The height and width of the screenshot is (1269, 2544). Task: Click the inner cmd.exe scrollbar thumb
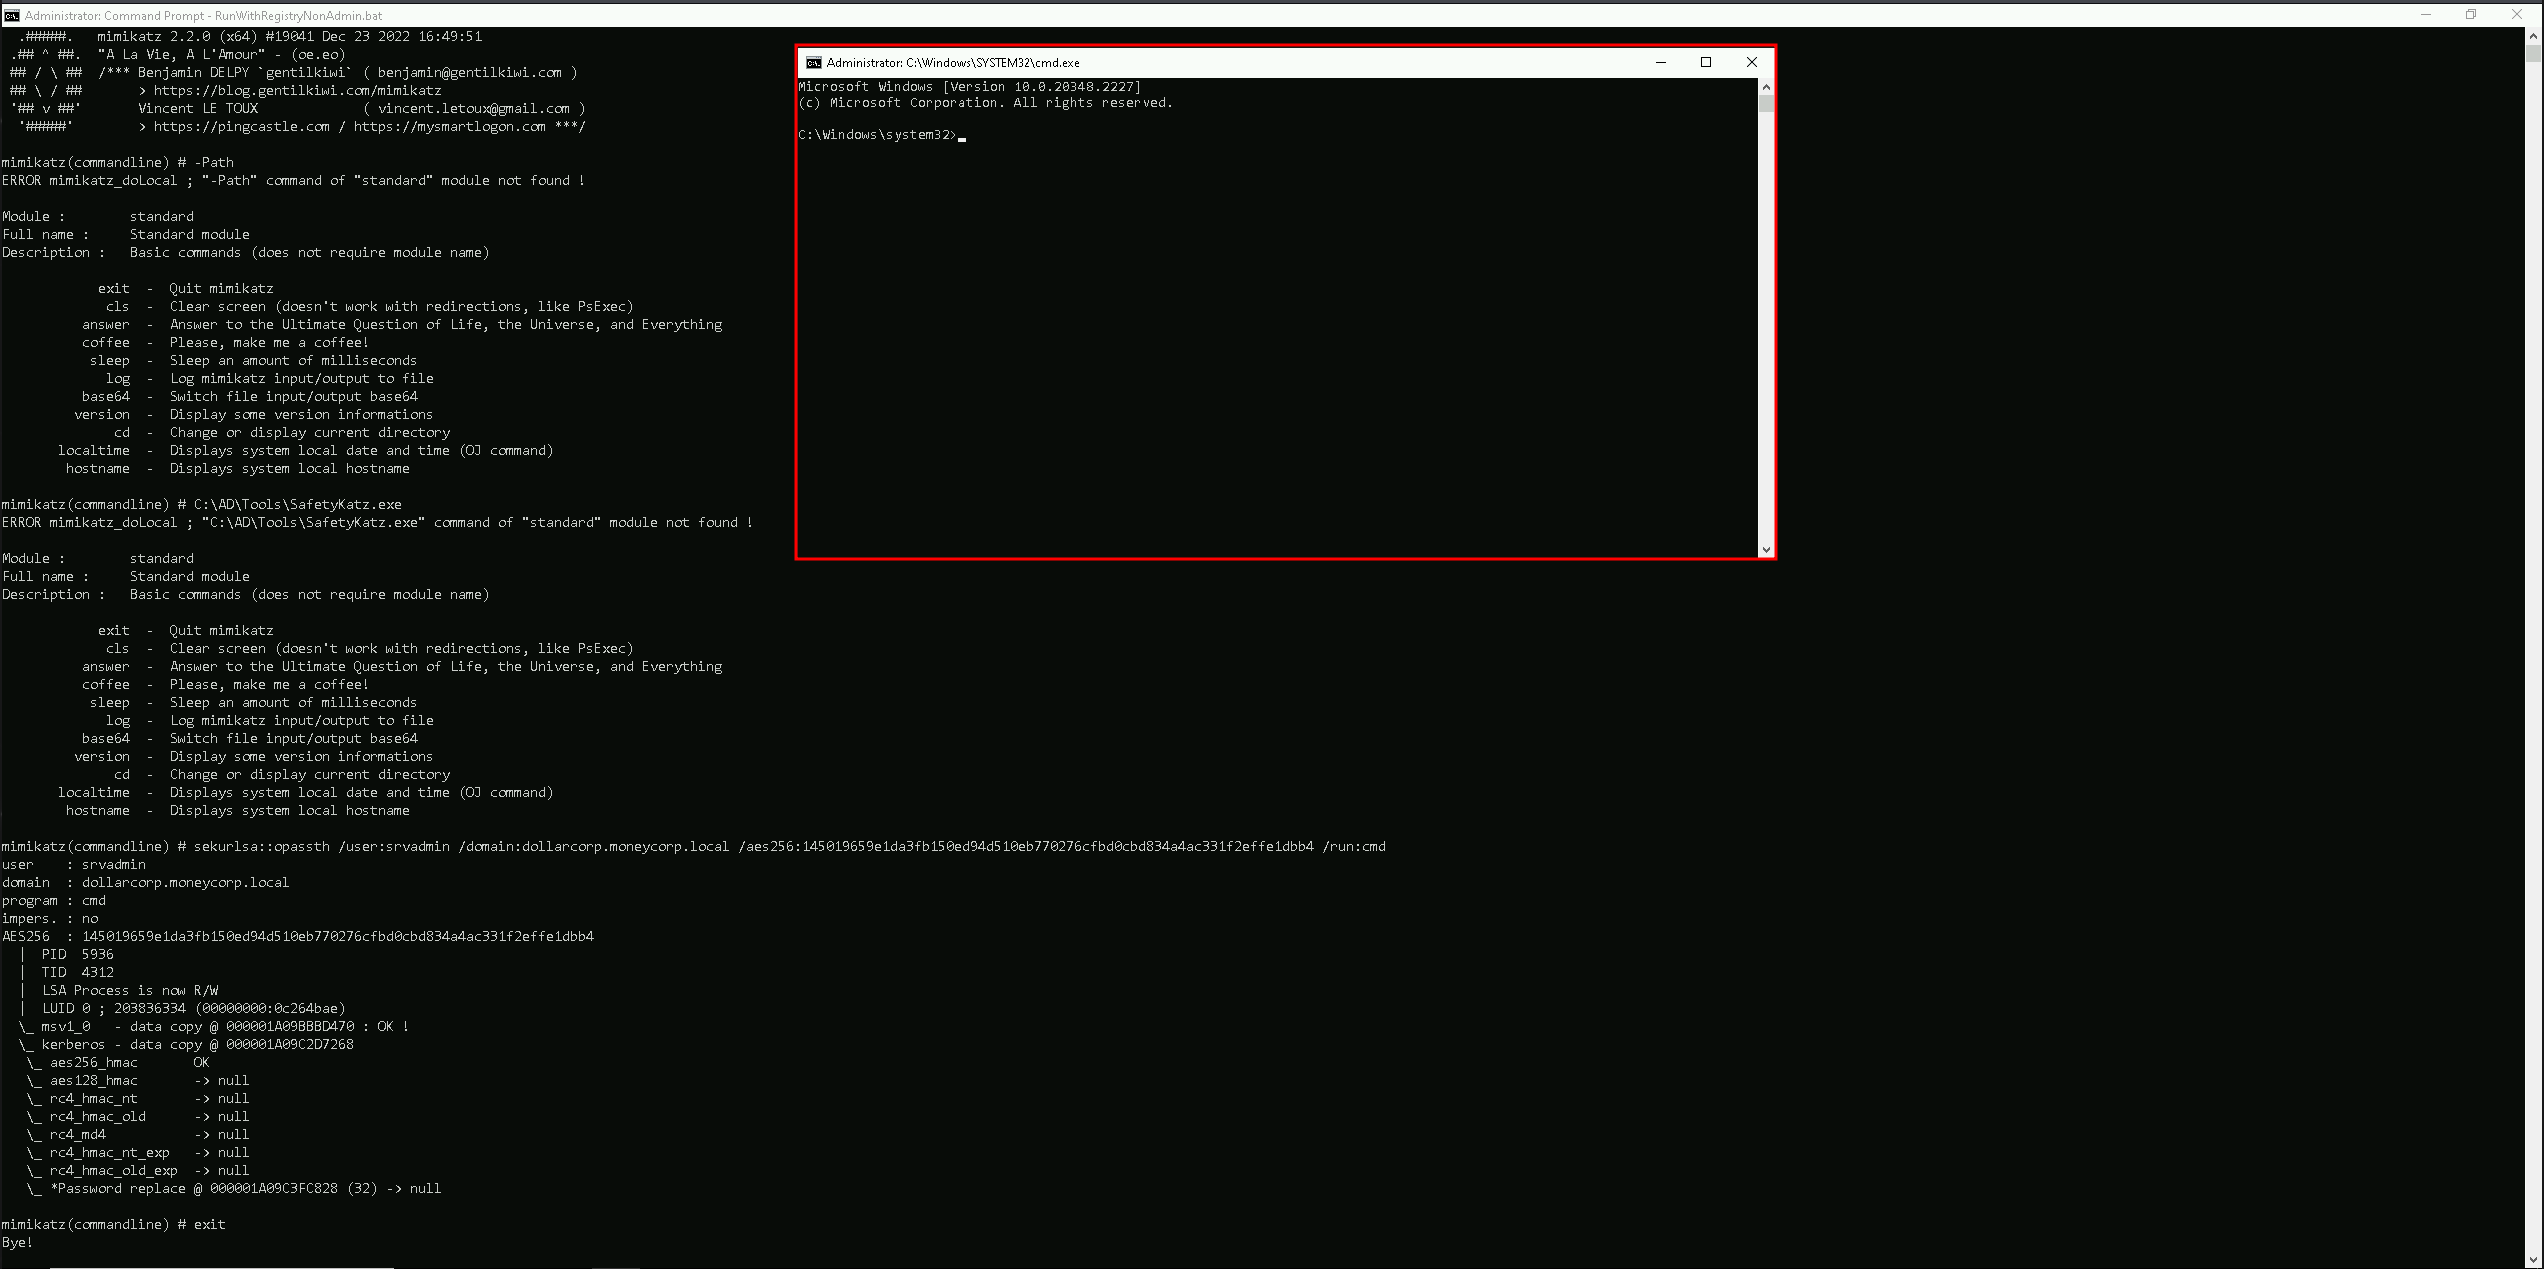click(x=1766, y=104)
